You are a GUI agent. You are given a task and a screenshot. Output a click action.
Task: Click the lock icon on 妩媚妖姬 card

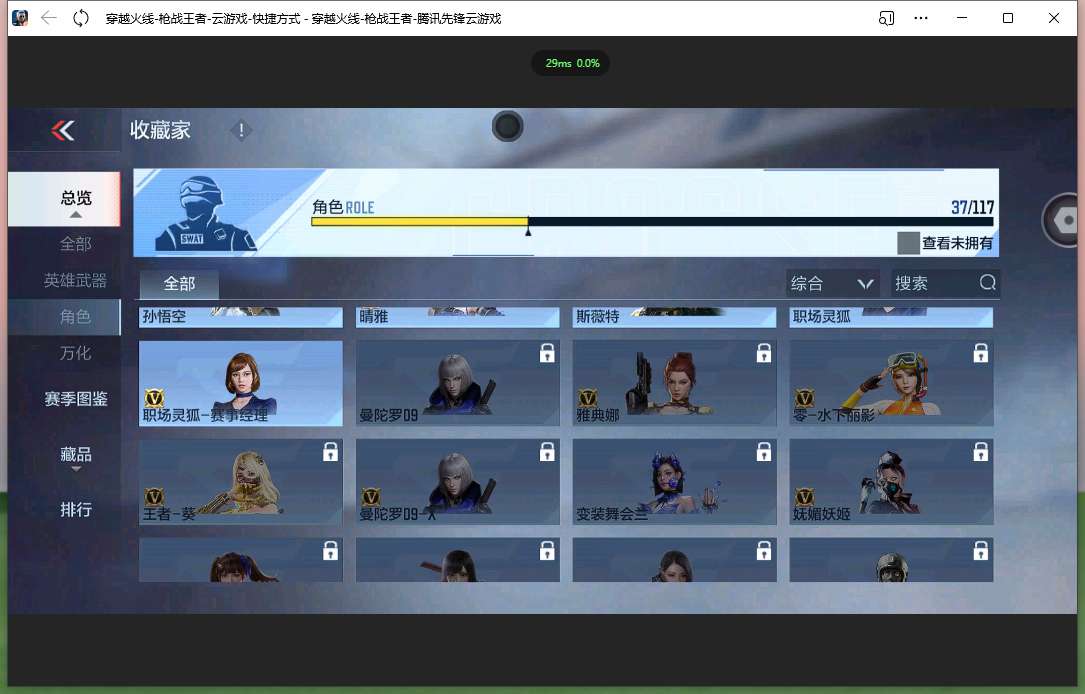[x=981, y=452]
